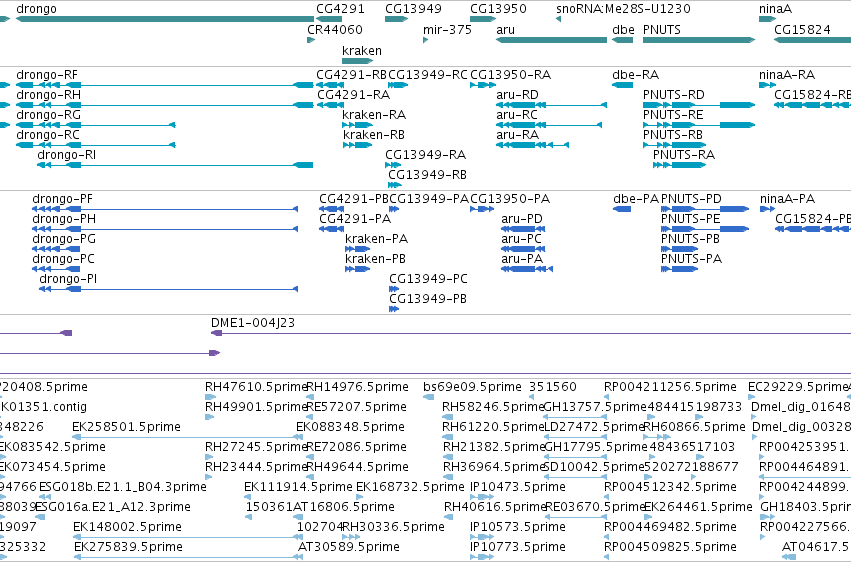The height and width of the screenshot is (562, 851).
Task: Select the drongo-RI transcript
Action: pyautogui.click(x=175, y=165)
